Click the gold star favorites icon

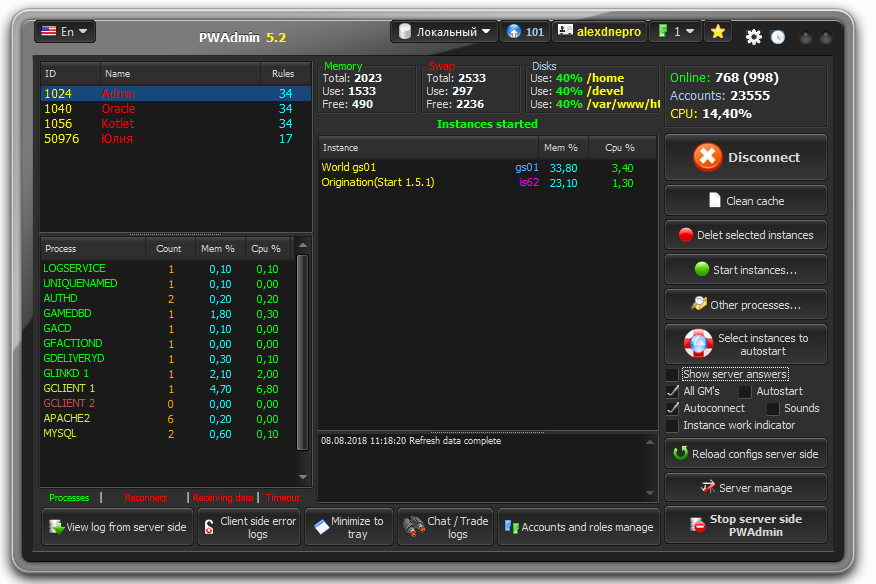coord(718,32)
